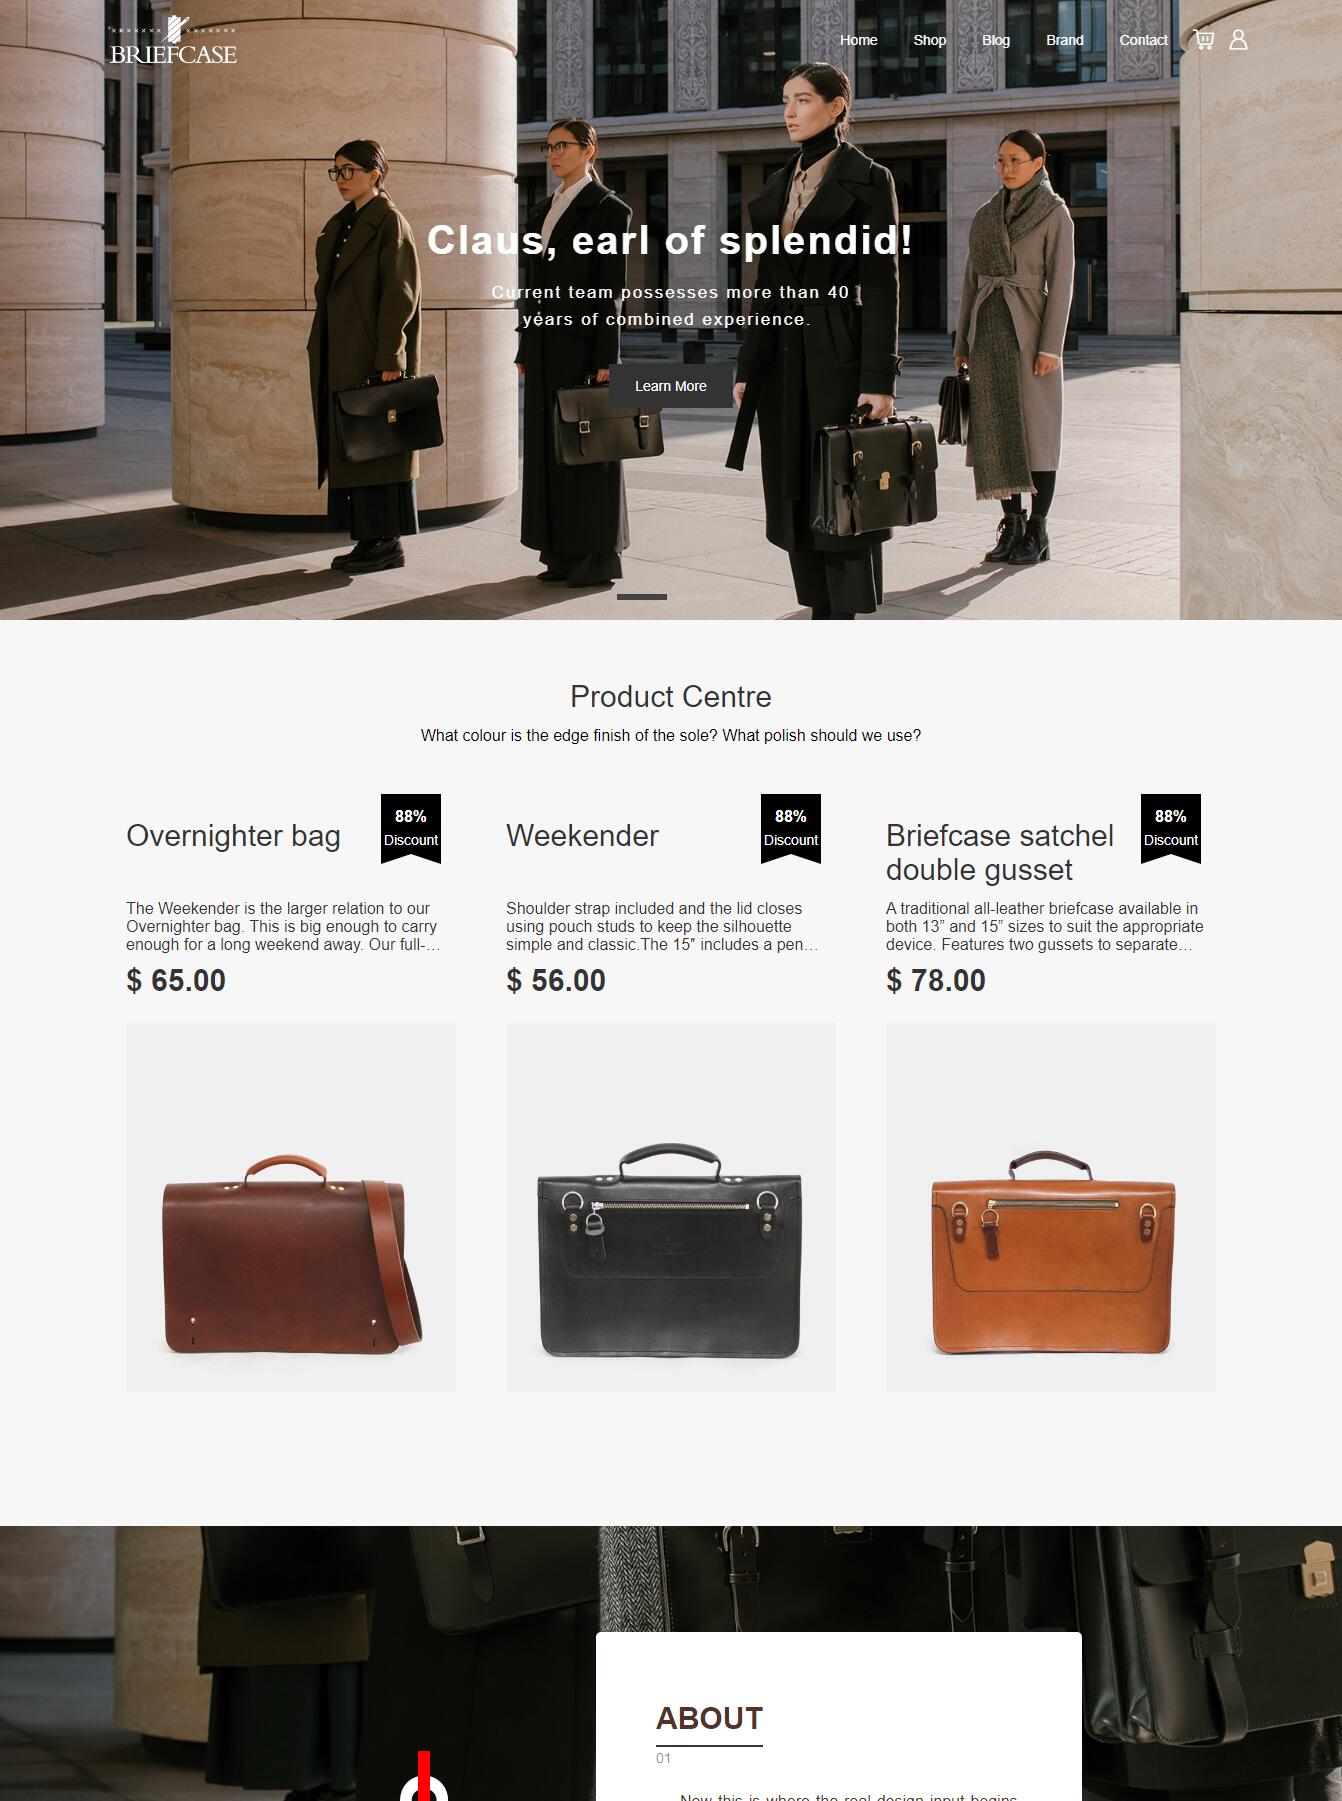View the black Weekender bag image
This screenshot has height=1801, width=1342.
[x=671, y=1207]
